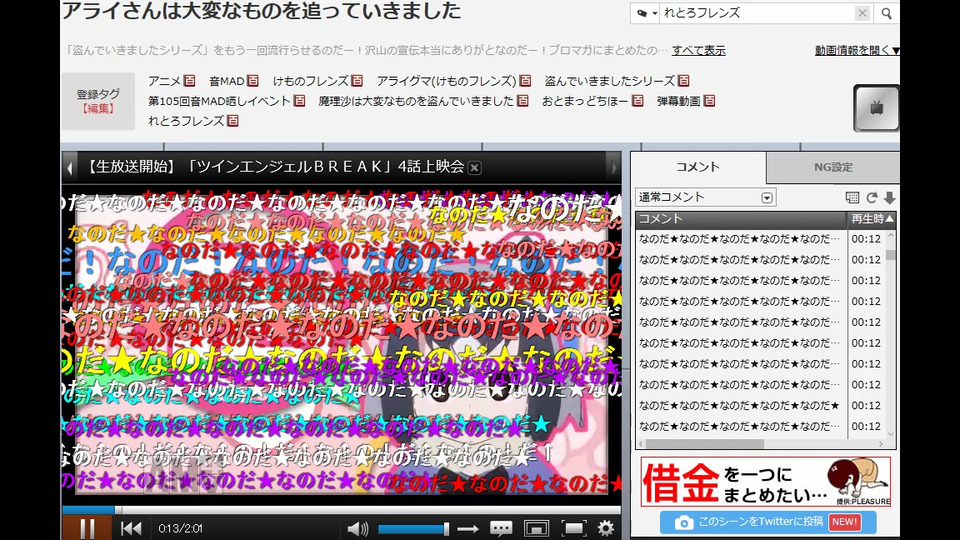Open the 盗んでいきましたシリーズ tag
Image resolution: width=960 pixels, height=540 pixels.
tap(610, 81)
